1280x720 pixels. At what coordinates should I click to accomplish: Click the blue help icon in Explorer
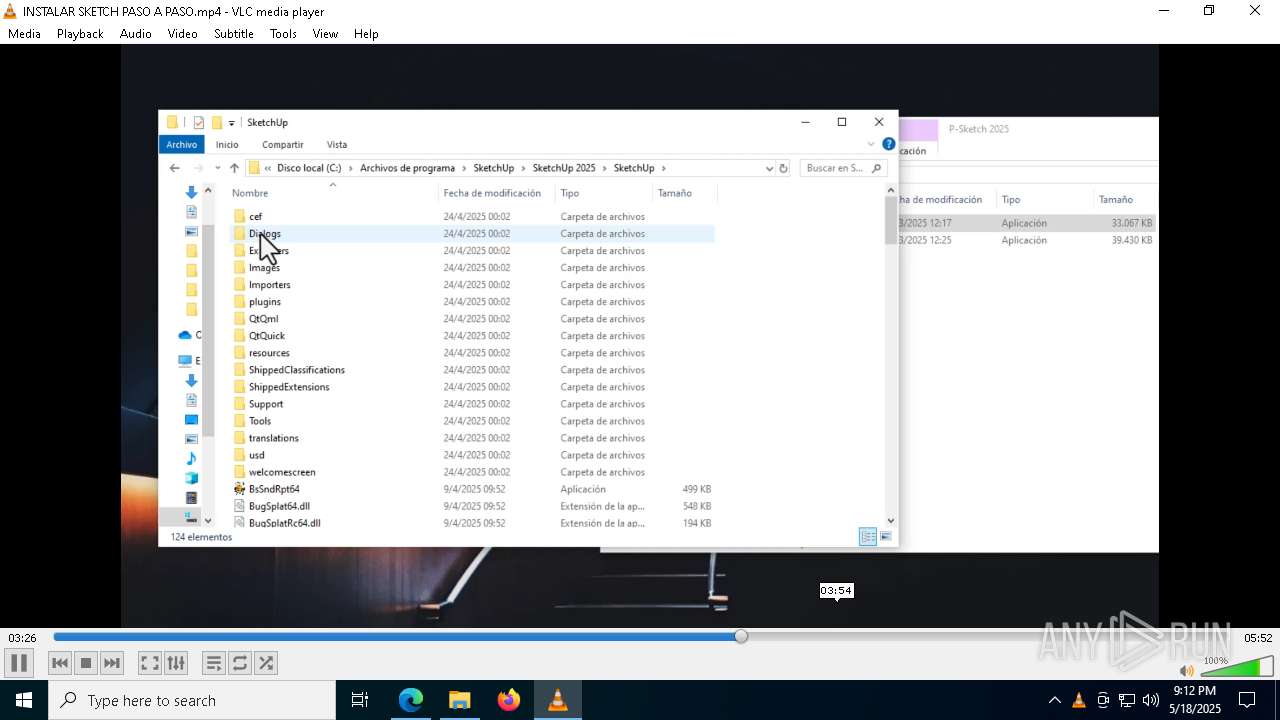click(888, 145)
